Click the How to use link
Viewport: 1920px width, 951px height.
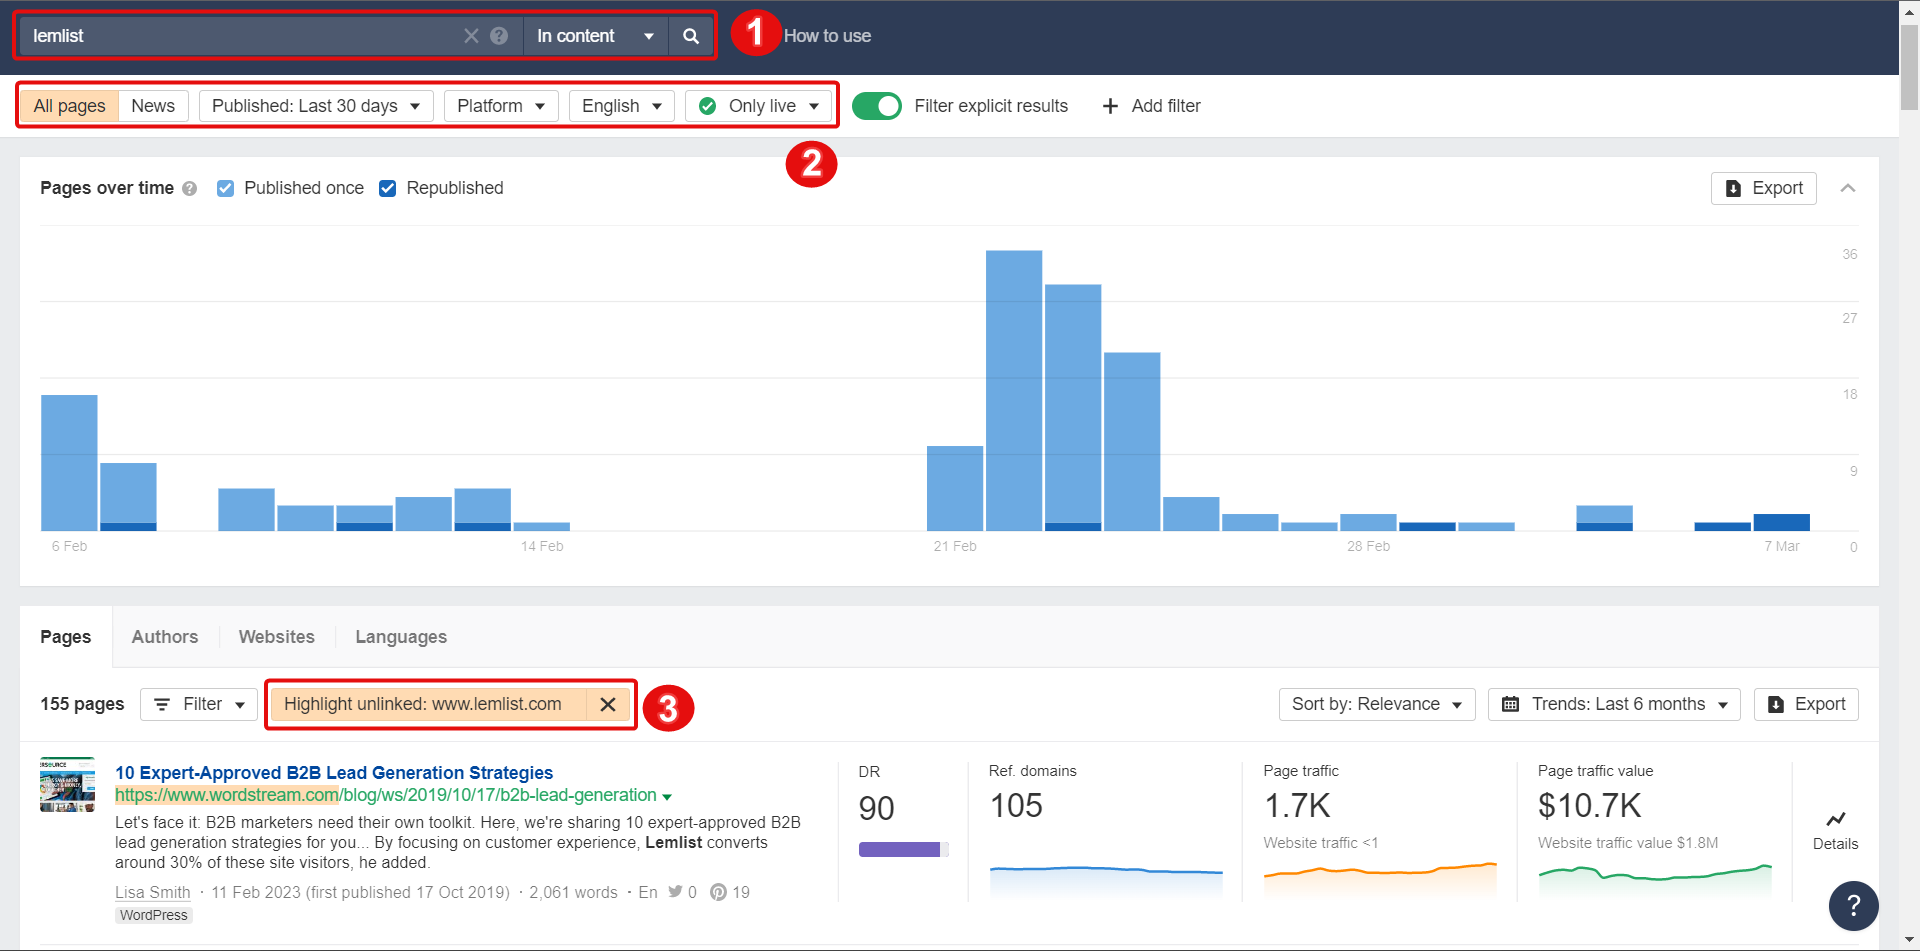(x=827, y=36)
